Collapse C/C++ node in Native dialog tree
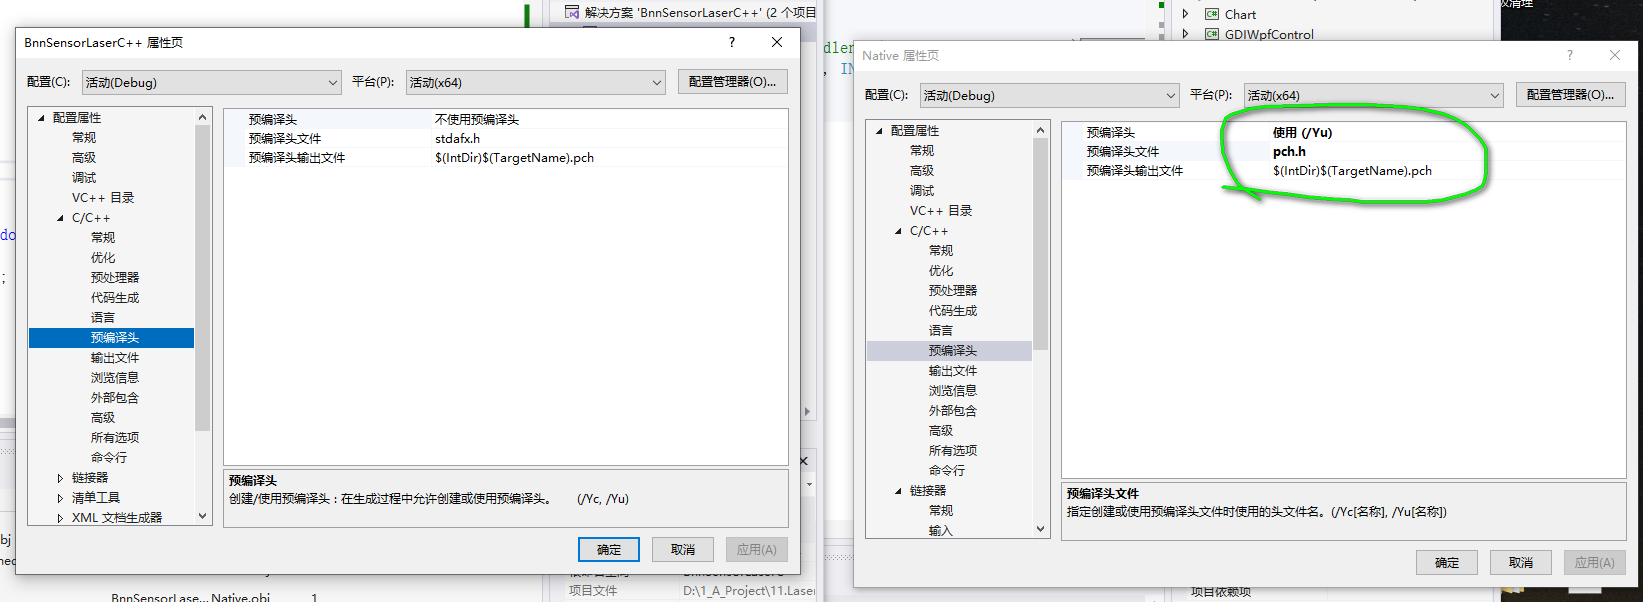The height and width of the screenshot is (602, 1643). [x=898, y=231]
